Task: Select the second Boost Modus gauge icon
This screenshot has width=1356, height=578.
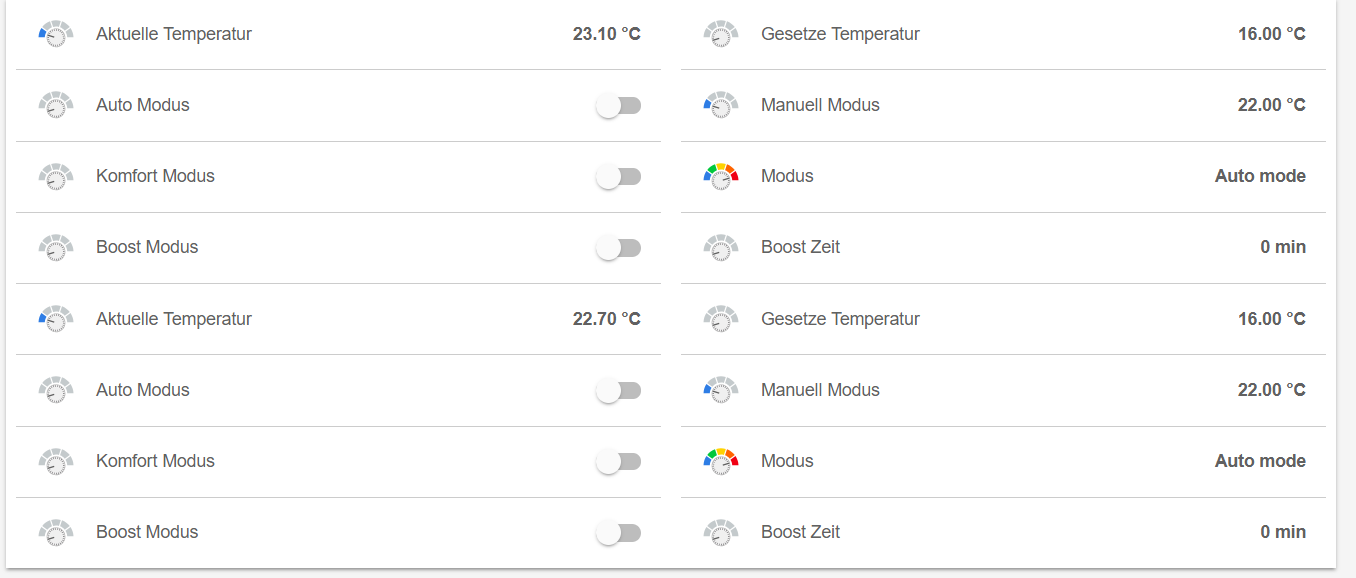Action: (x=56, y=532)
